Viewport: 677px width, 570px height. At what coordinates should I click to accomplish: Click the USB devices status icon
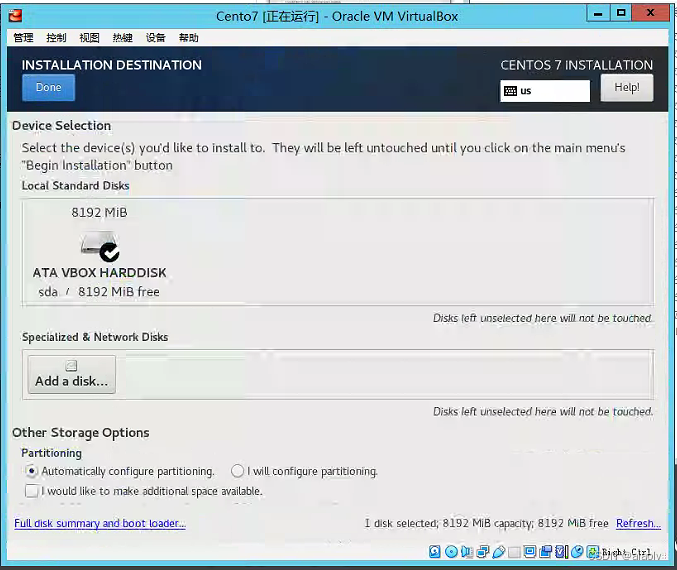(x=499, y=551)
